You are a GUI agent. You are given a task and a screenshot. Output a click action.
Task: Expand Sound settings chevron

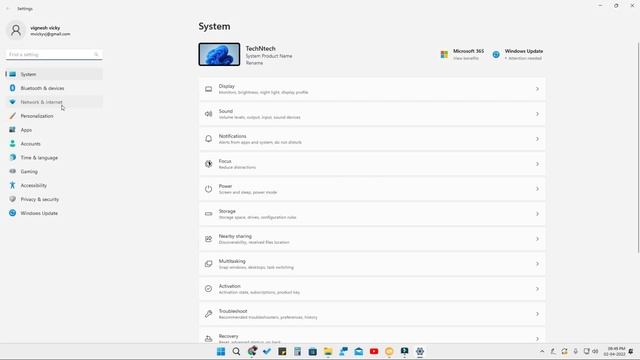click(x=537, y=114)
